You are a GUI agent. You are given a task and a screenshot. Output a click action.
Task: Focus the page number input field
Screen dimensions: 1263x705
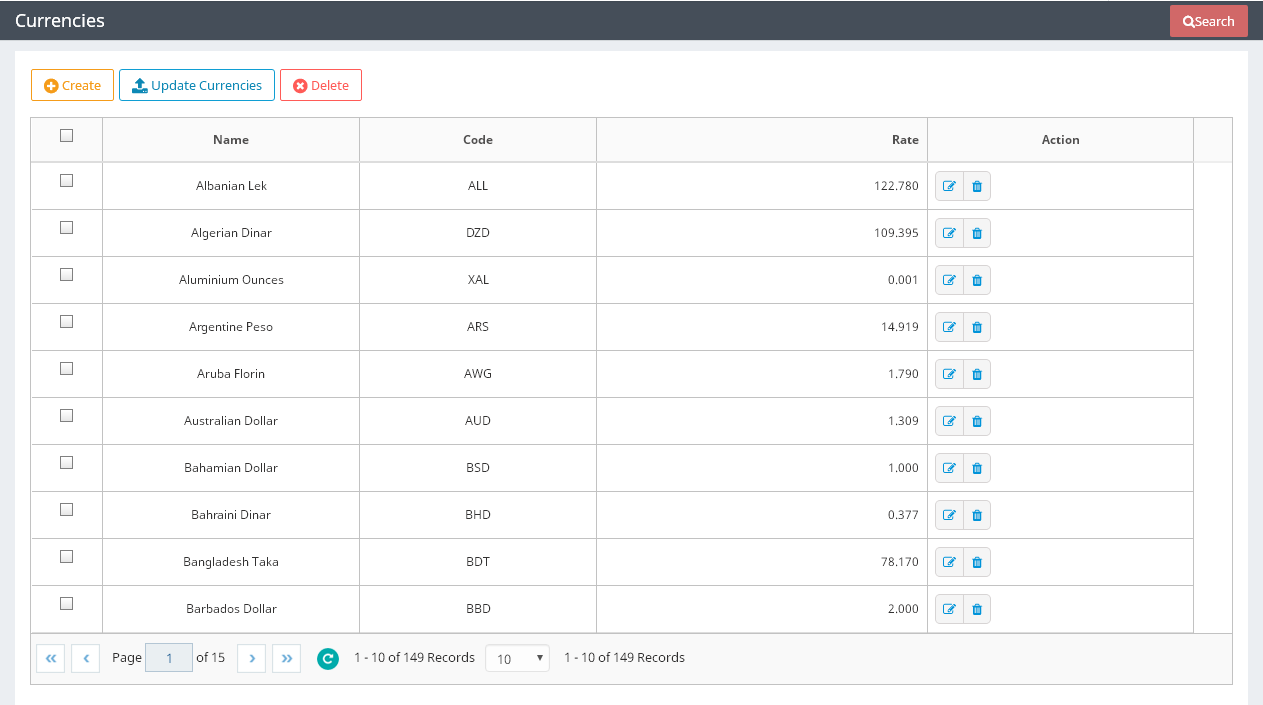169,658
